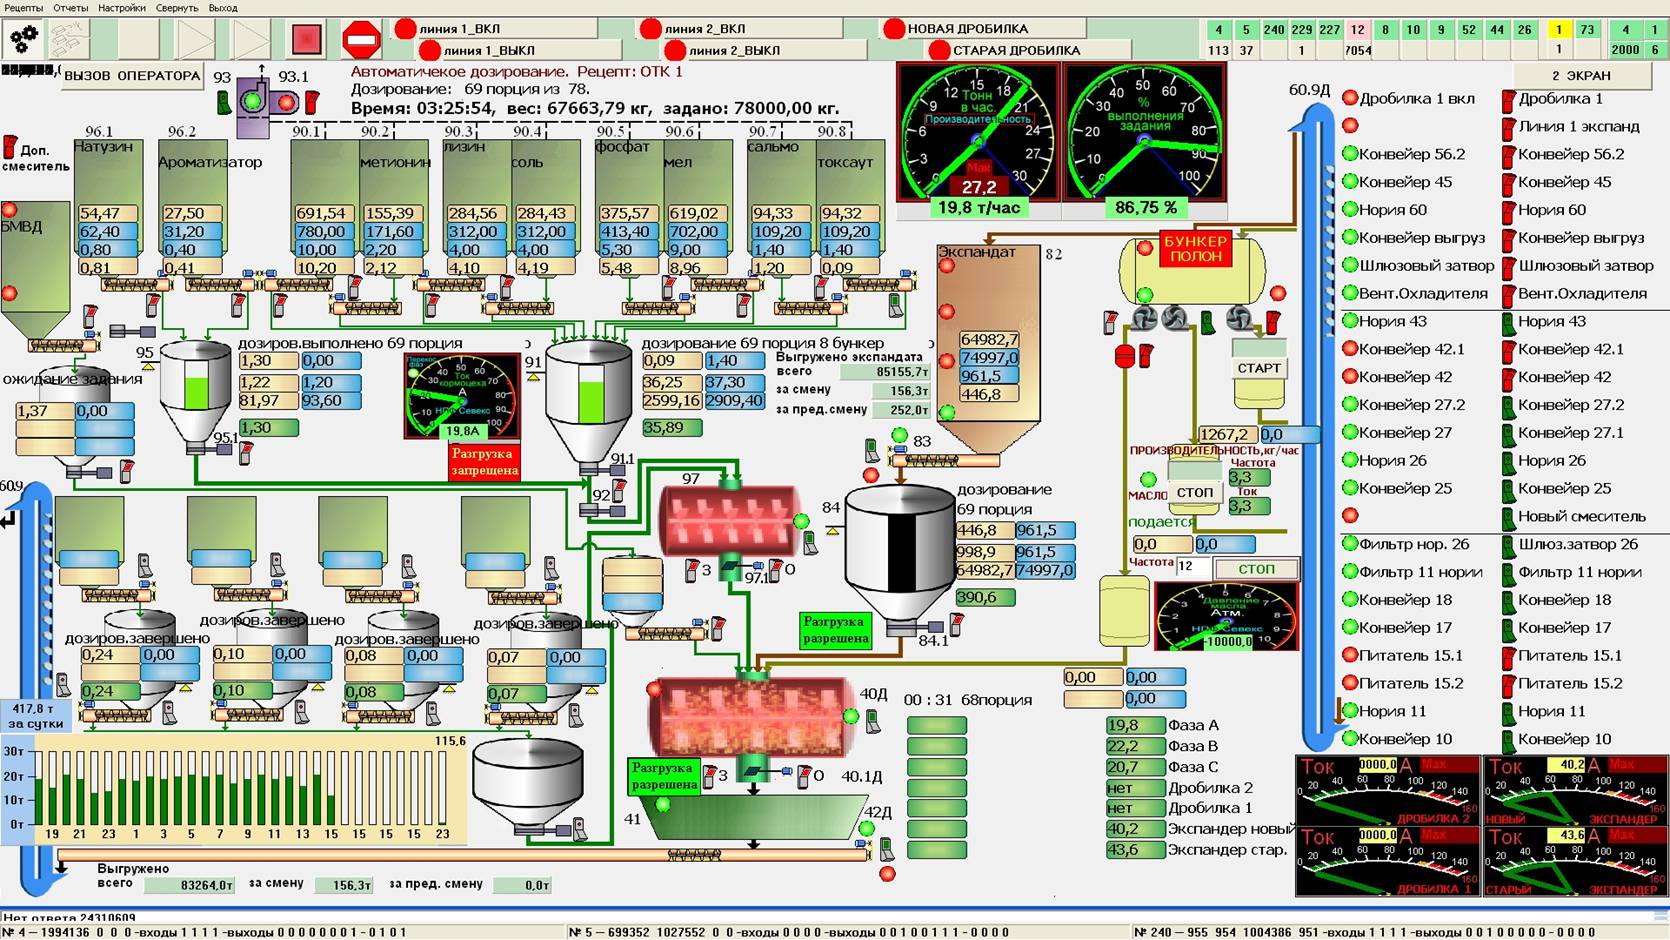
Task: Click the red square stop toolbar button
Action: (306, 40)
